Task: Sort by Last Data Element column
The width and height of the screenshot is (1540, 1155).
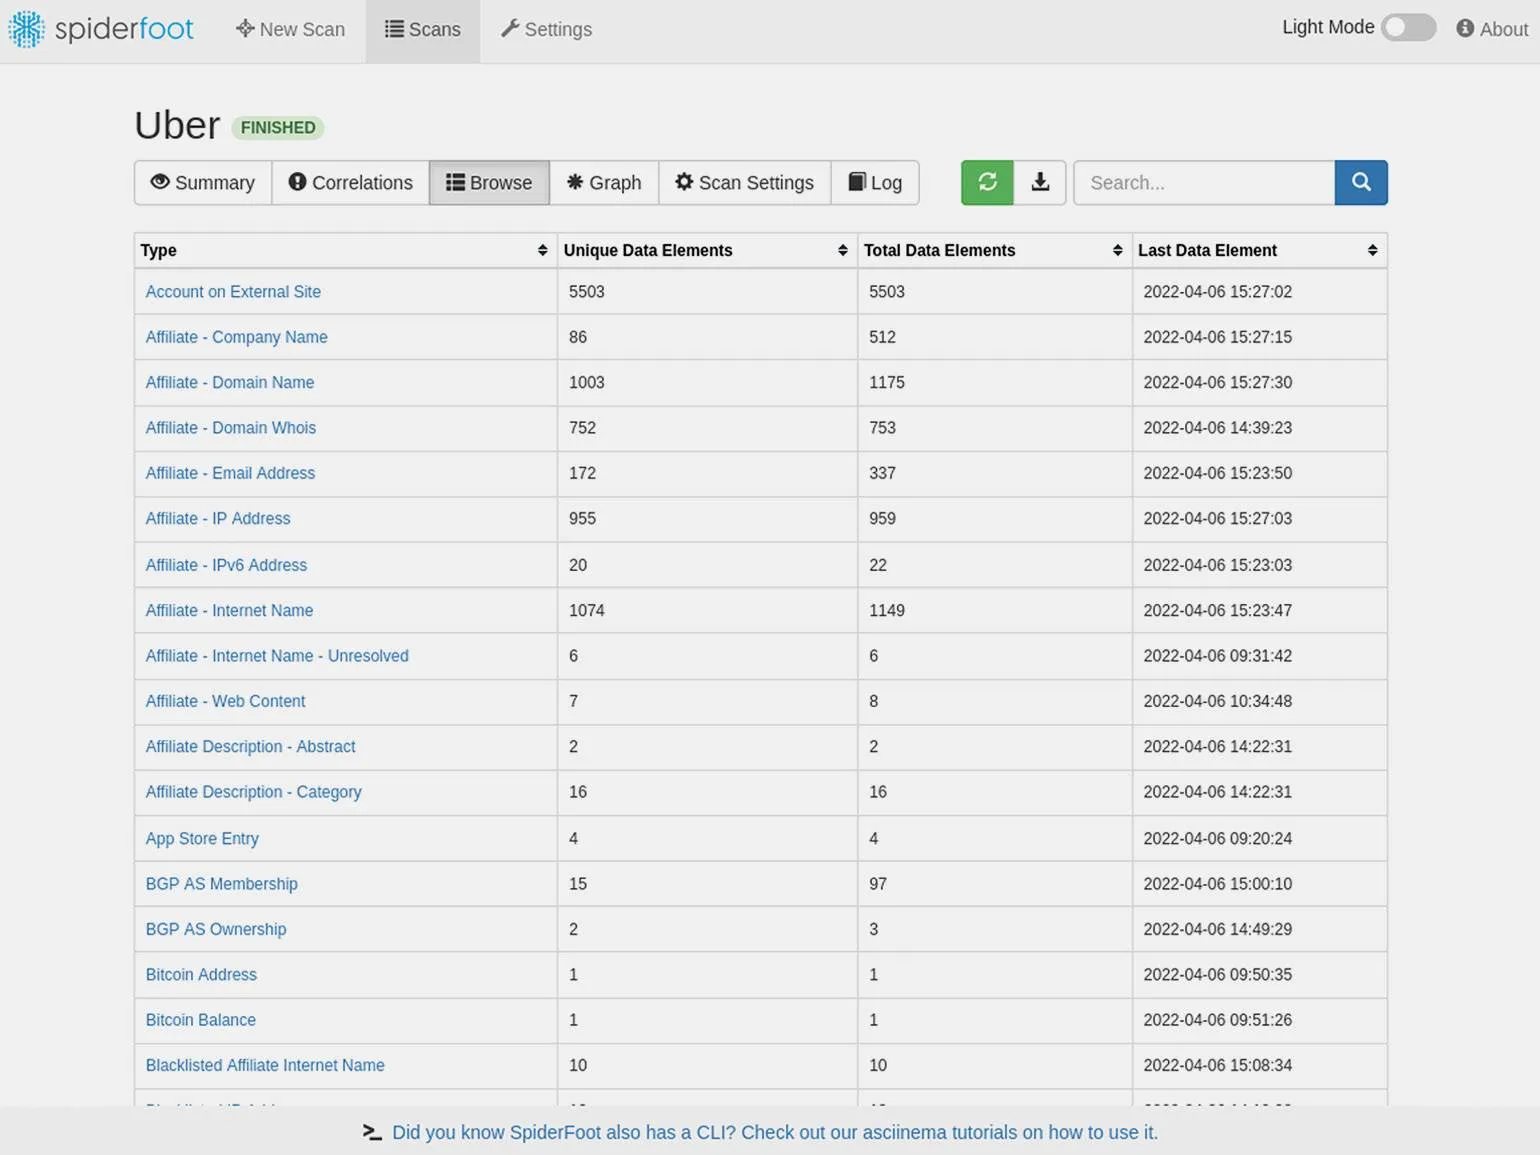Action: point(1372,250)
